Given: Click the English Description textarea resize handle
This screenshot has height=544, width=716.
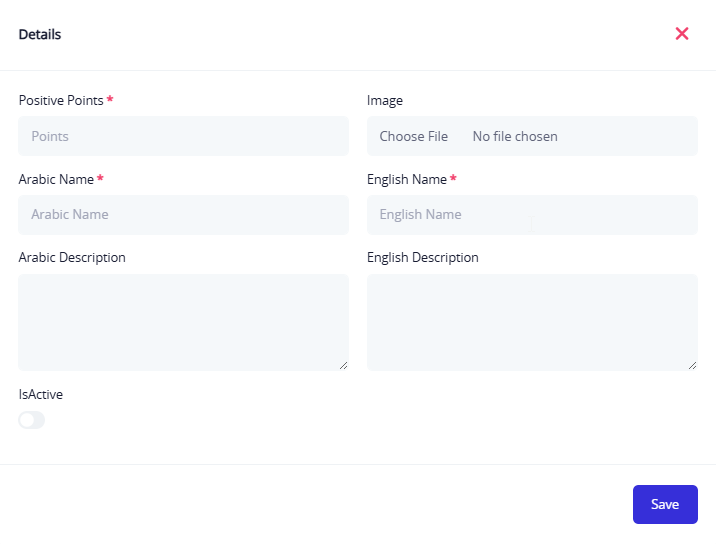Looking at the screenshot, I should coord(692,365).
